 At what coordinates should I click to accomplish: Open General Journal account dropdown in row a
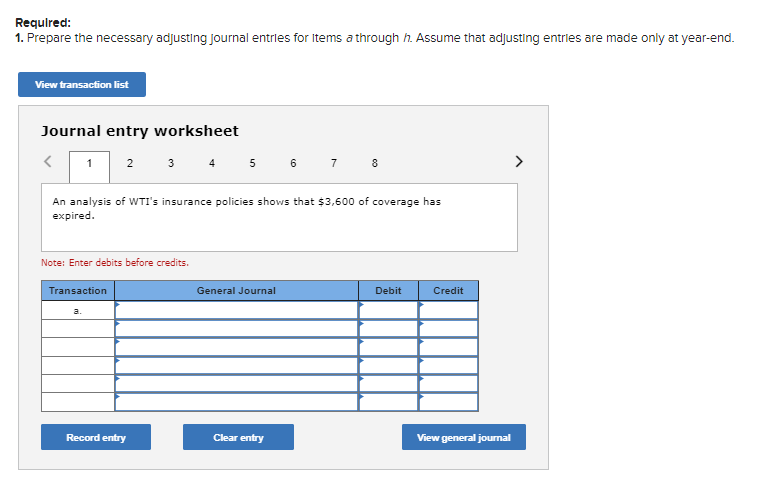(x=237, y=310)
